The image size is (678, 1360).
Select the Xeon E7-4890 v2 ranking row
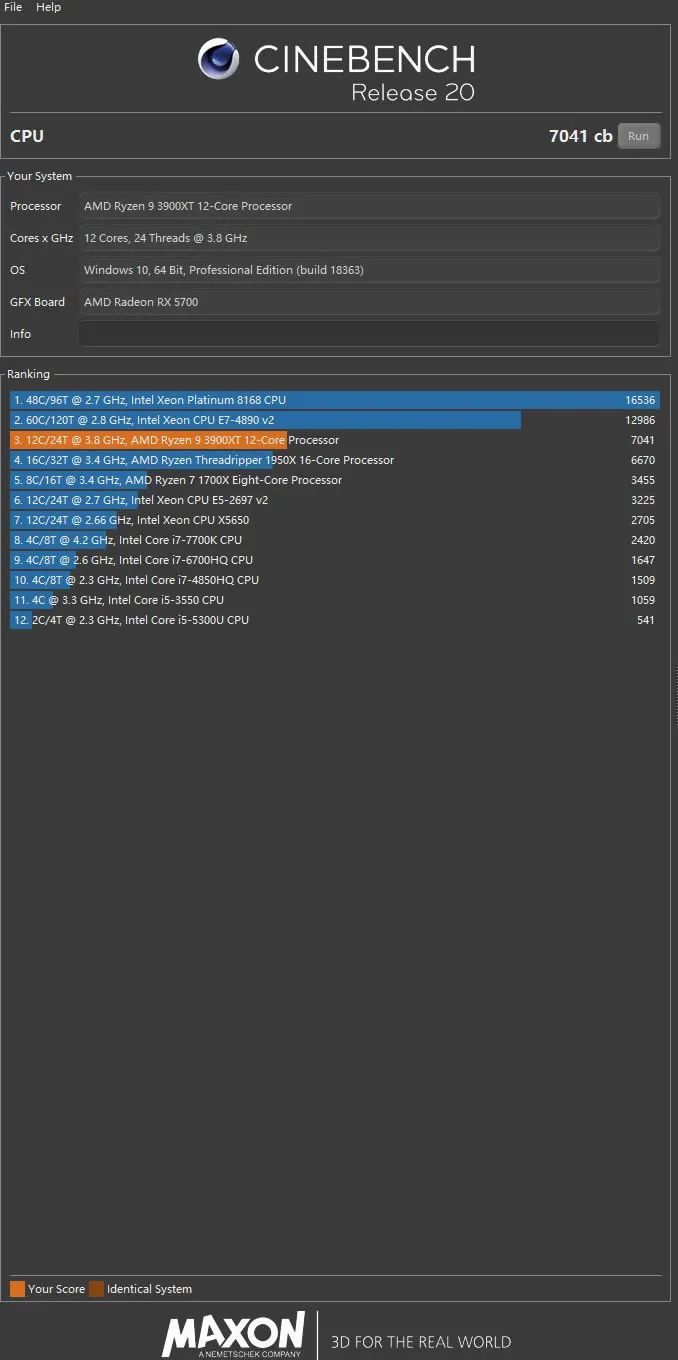[334, 420]
